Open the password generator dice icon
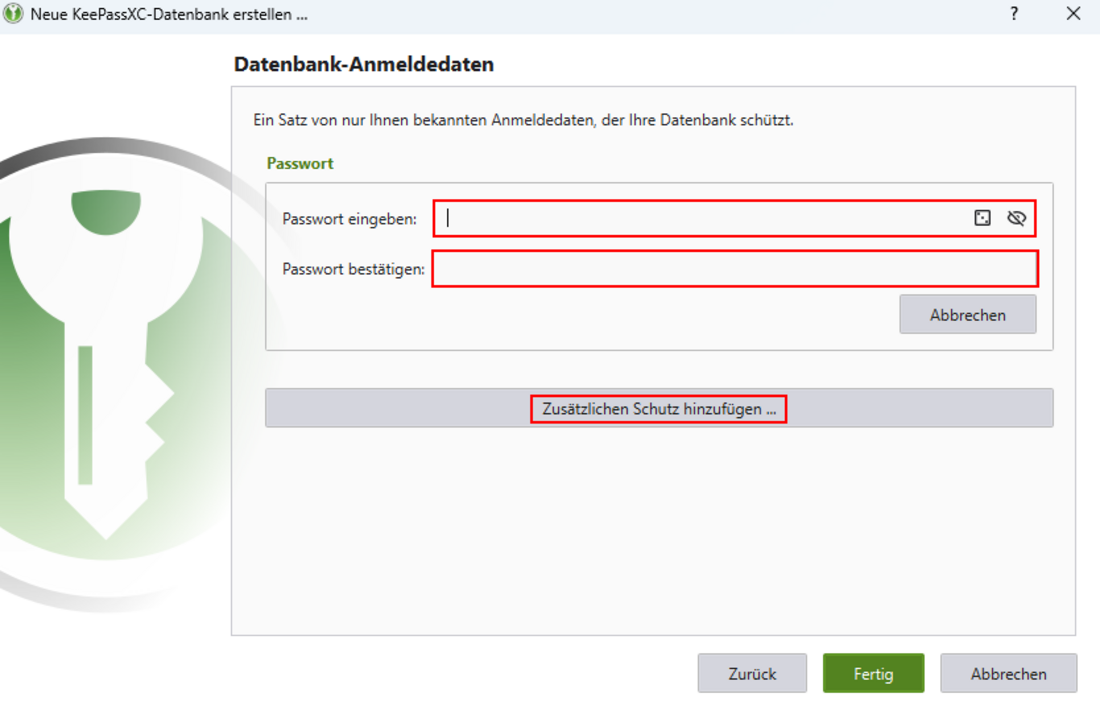This screenshot has height=710, width=1100. [982, 218]
